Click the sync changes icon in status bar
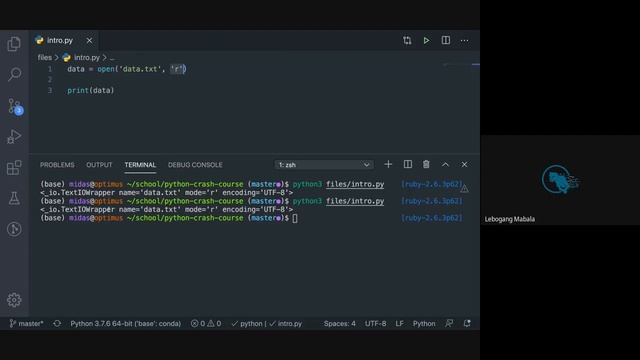The width and height of the screenshot is (640, 360). (x=57, y=323)
